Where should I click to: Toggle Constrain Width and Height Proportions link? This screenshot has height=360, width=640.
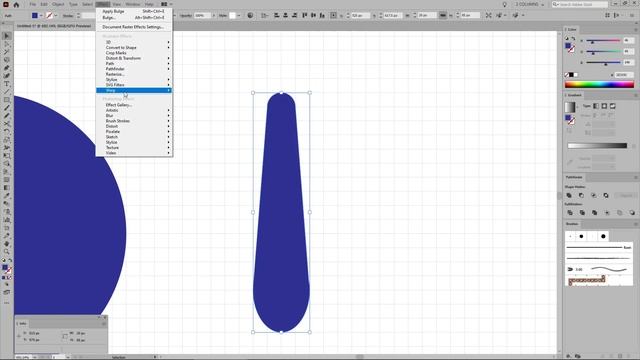coord(442,16)
